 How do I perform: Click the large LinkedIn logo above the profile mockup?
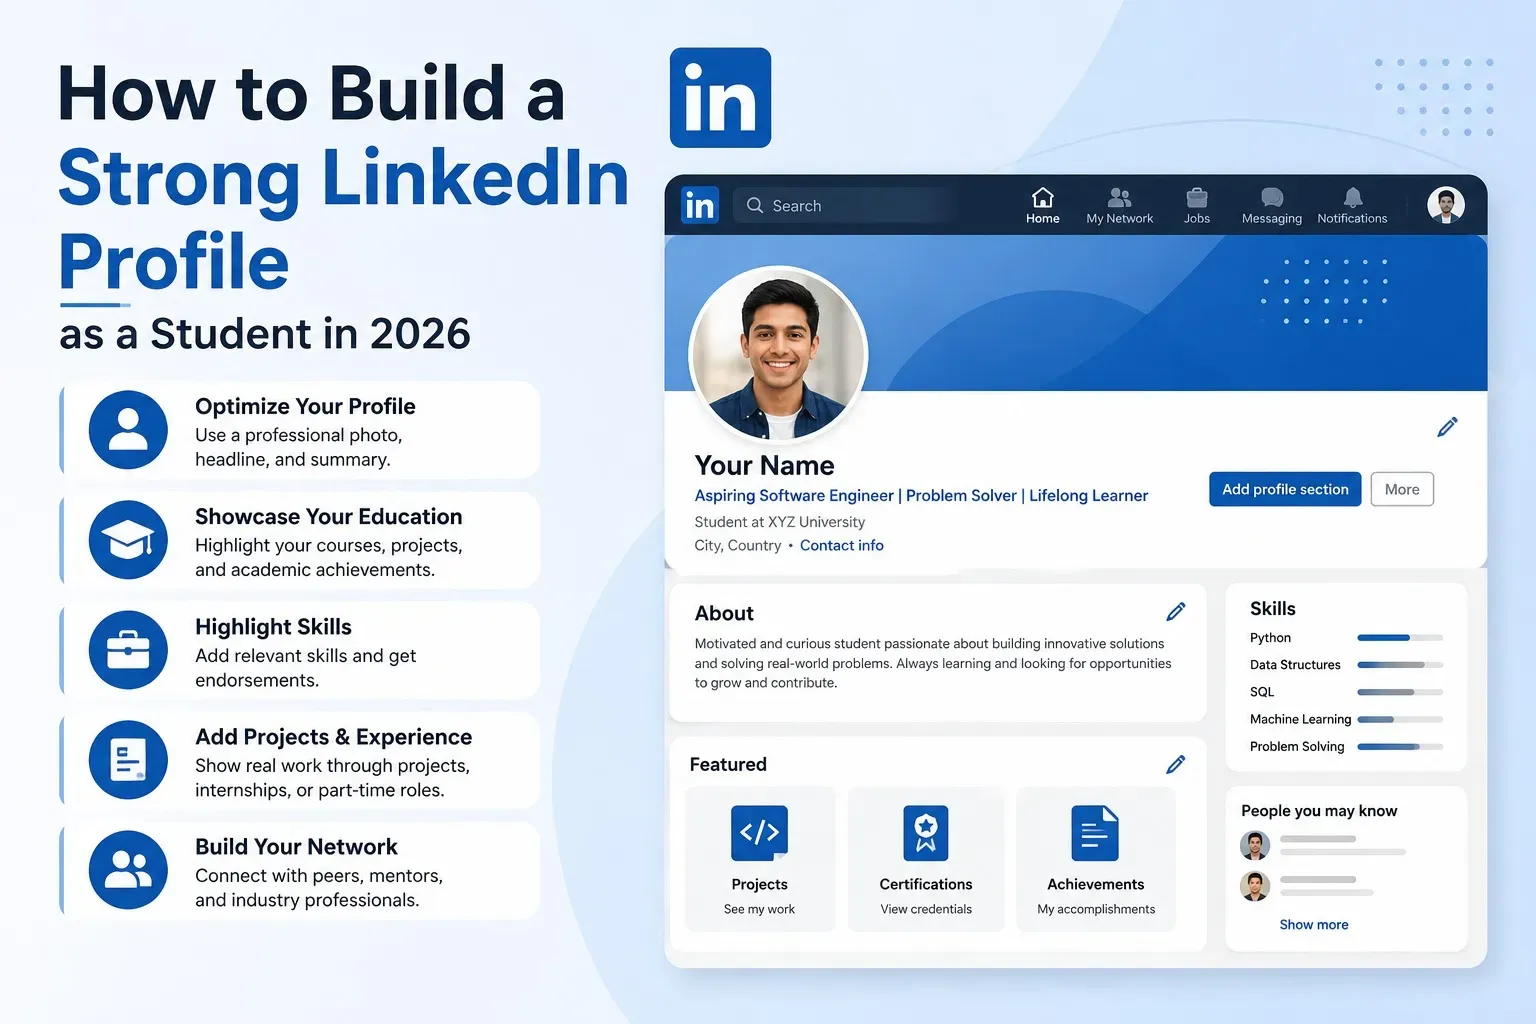[x=720, y=98]
